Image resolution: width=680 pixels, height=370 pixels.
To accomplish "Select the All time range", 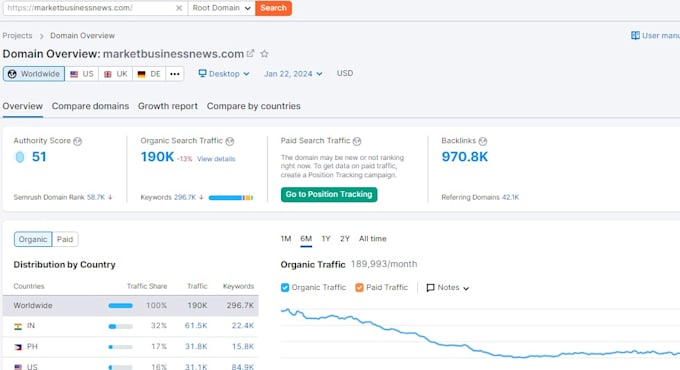I will pyautogui.click(x=373, y=239).
